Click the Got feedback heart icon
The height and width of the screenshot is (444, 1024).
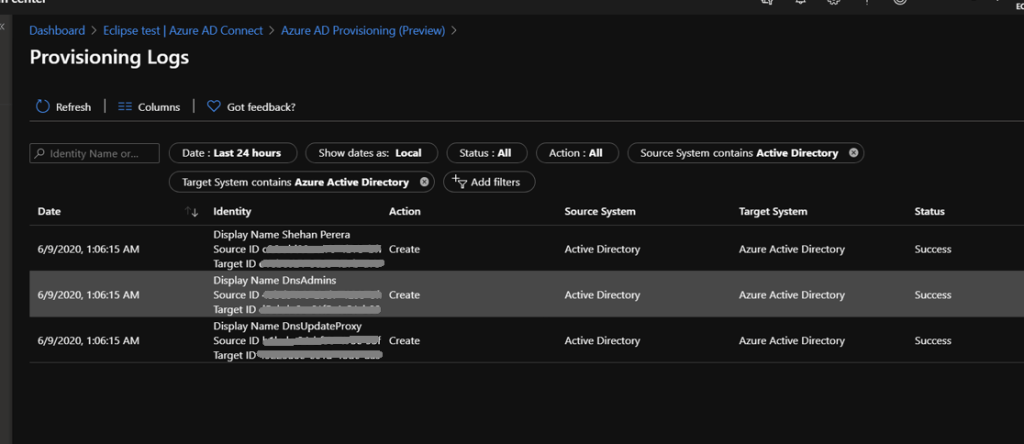tap(213, 107)
